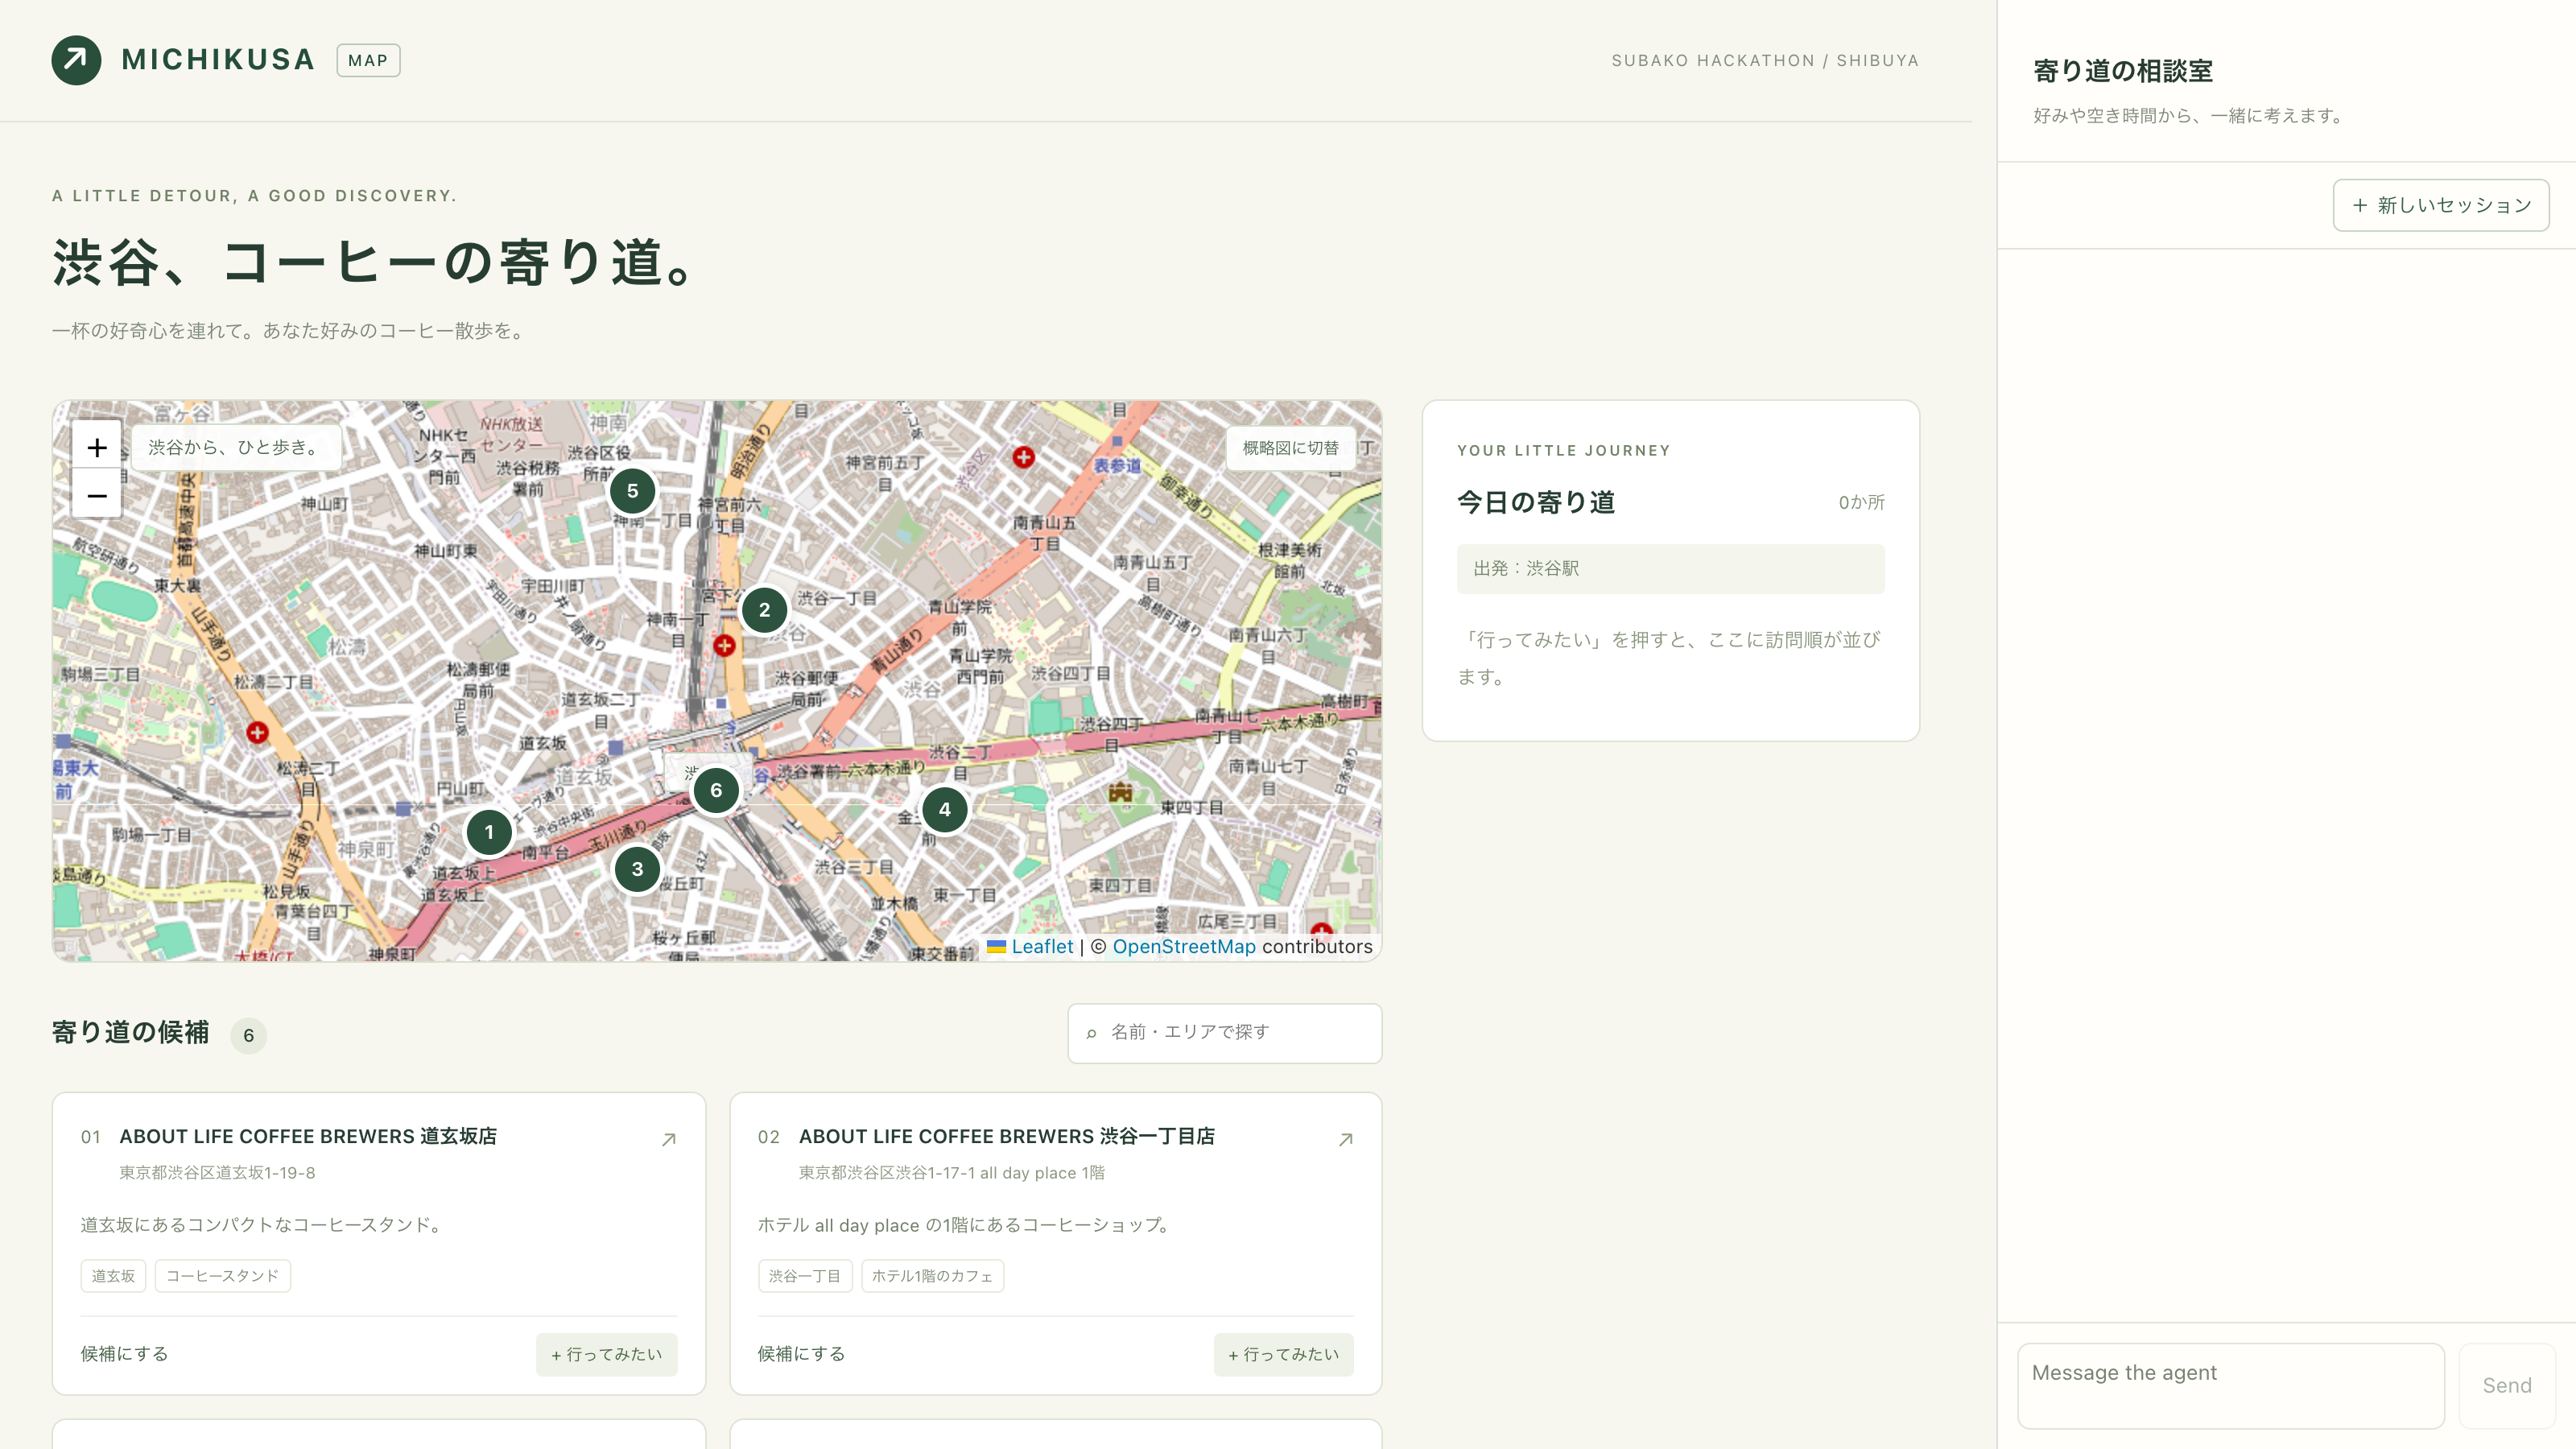
Task: Add 渋谷一丁目店 with 行ってみたい button
Action: 1284,1354
